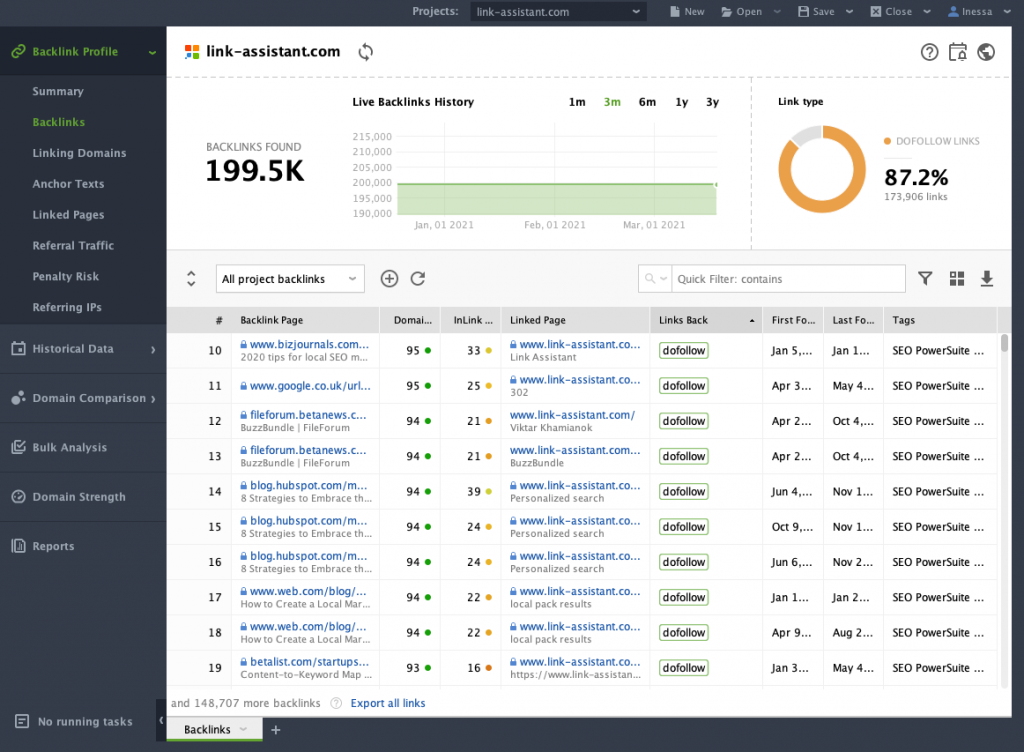1024x752 pixels.
Task: Click the table vertical scrollbar thumb
Action: [1004, 343]
